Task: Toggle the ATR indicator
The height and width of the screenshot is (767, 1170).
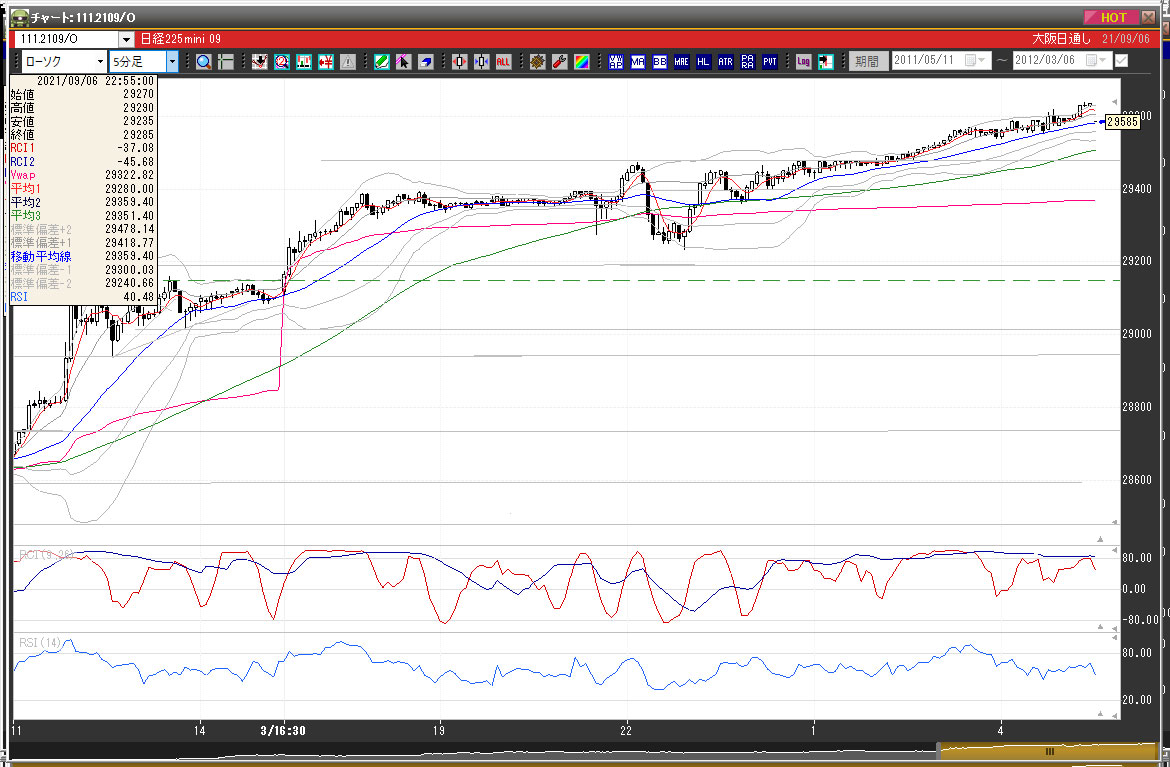Action: 725,62
